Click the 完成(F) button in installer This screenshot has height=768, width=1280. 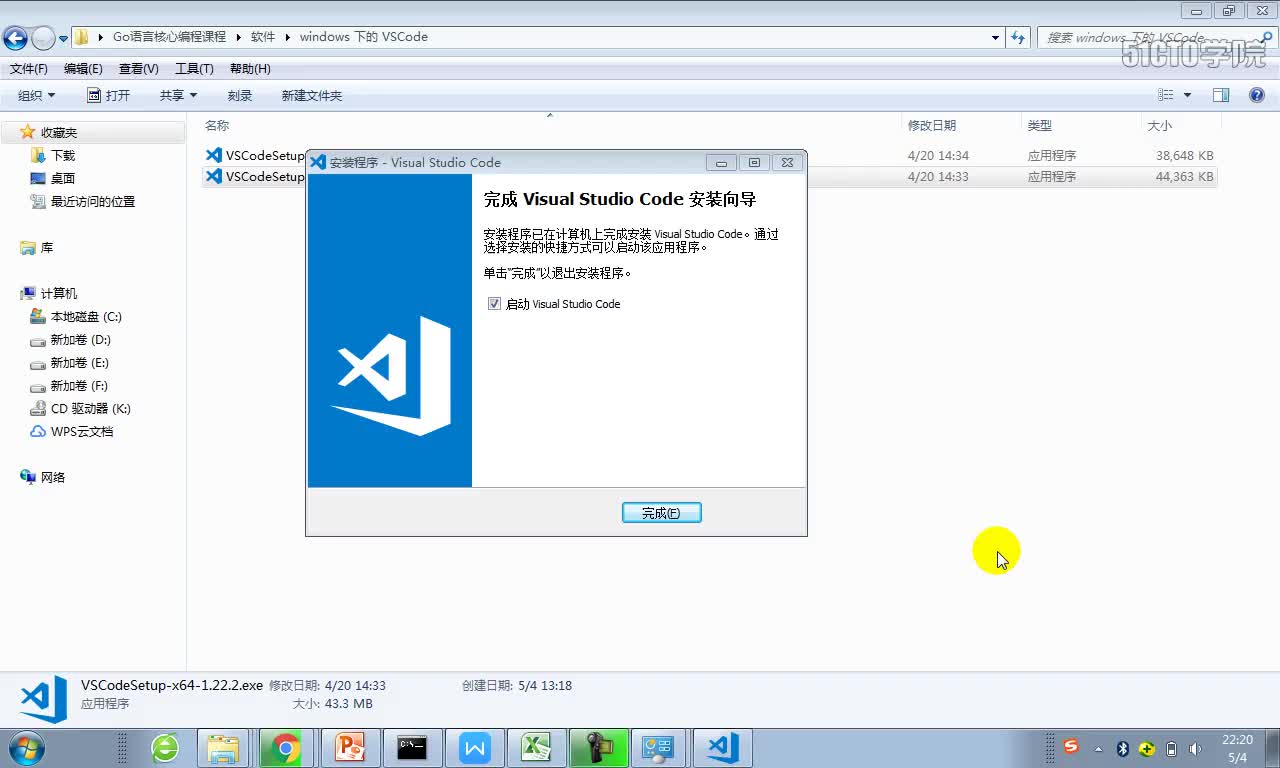pos(661,513)
